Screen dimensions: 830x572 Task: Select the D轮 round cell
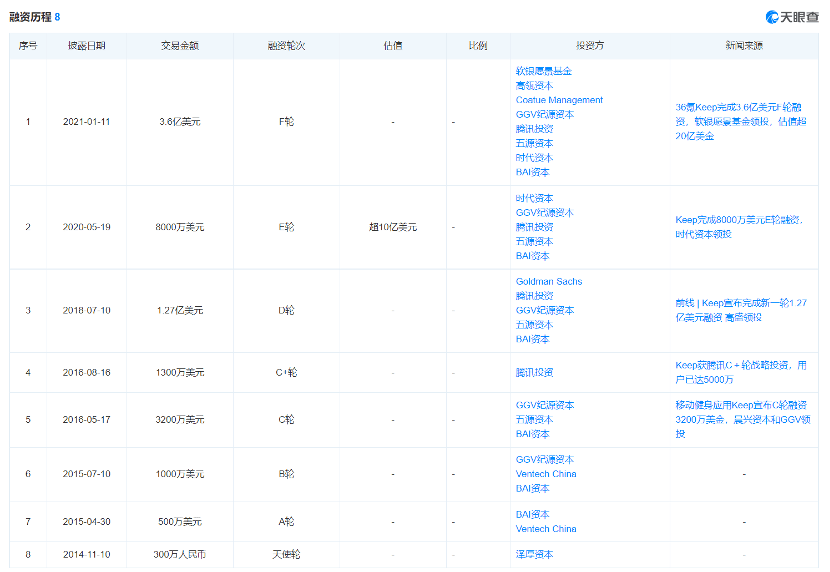pyautogui.click(x=286, y=310)
